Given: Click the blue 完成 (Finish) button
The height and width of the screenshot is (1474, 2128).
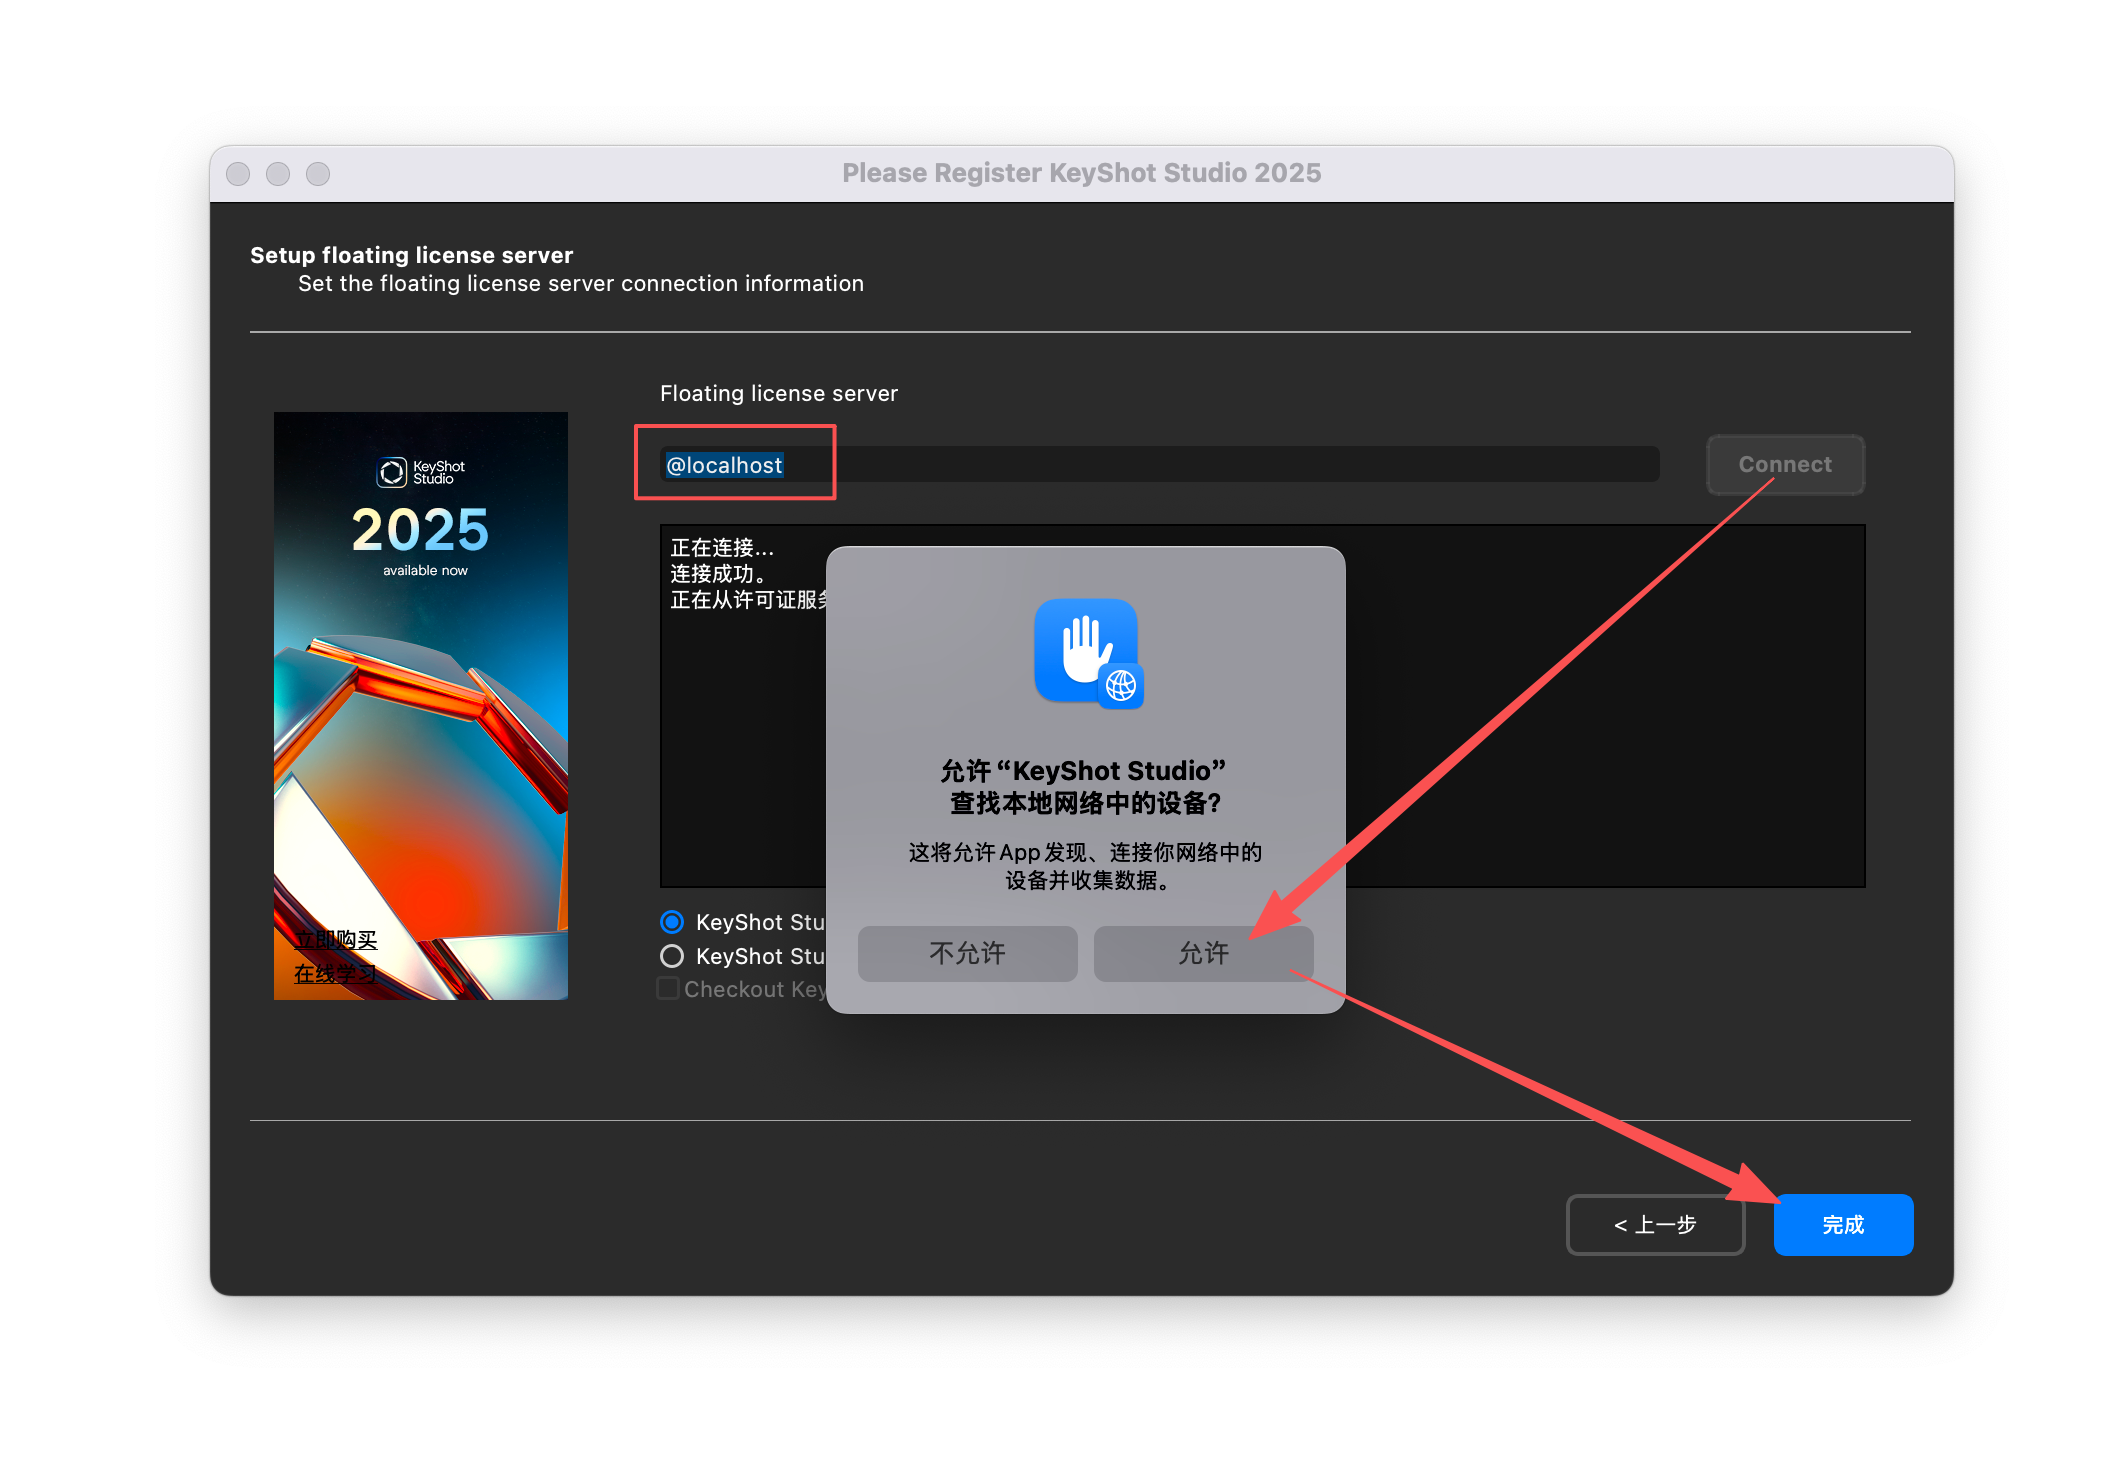Looking at the screenshot, I should [1842, 1224].
